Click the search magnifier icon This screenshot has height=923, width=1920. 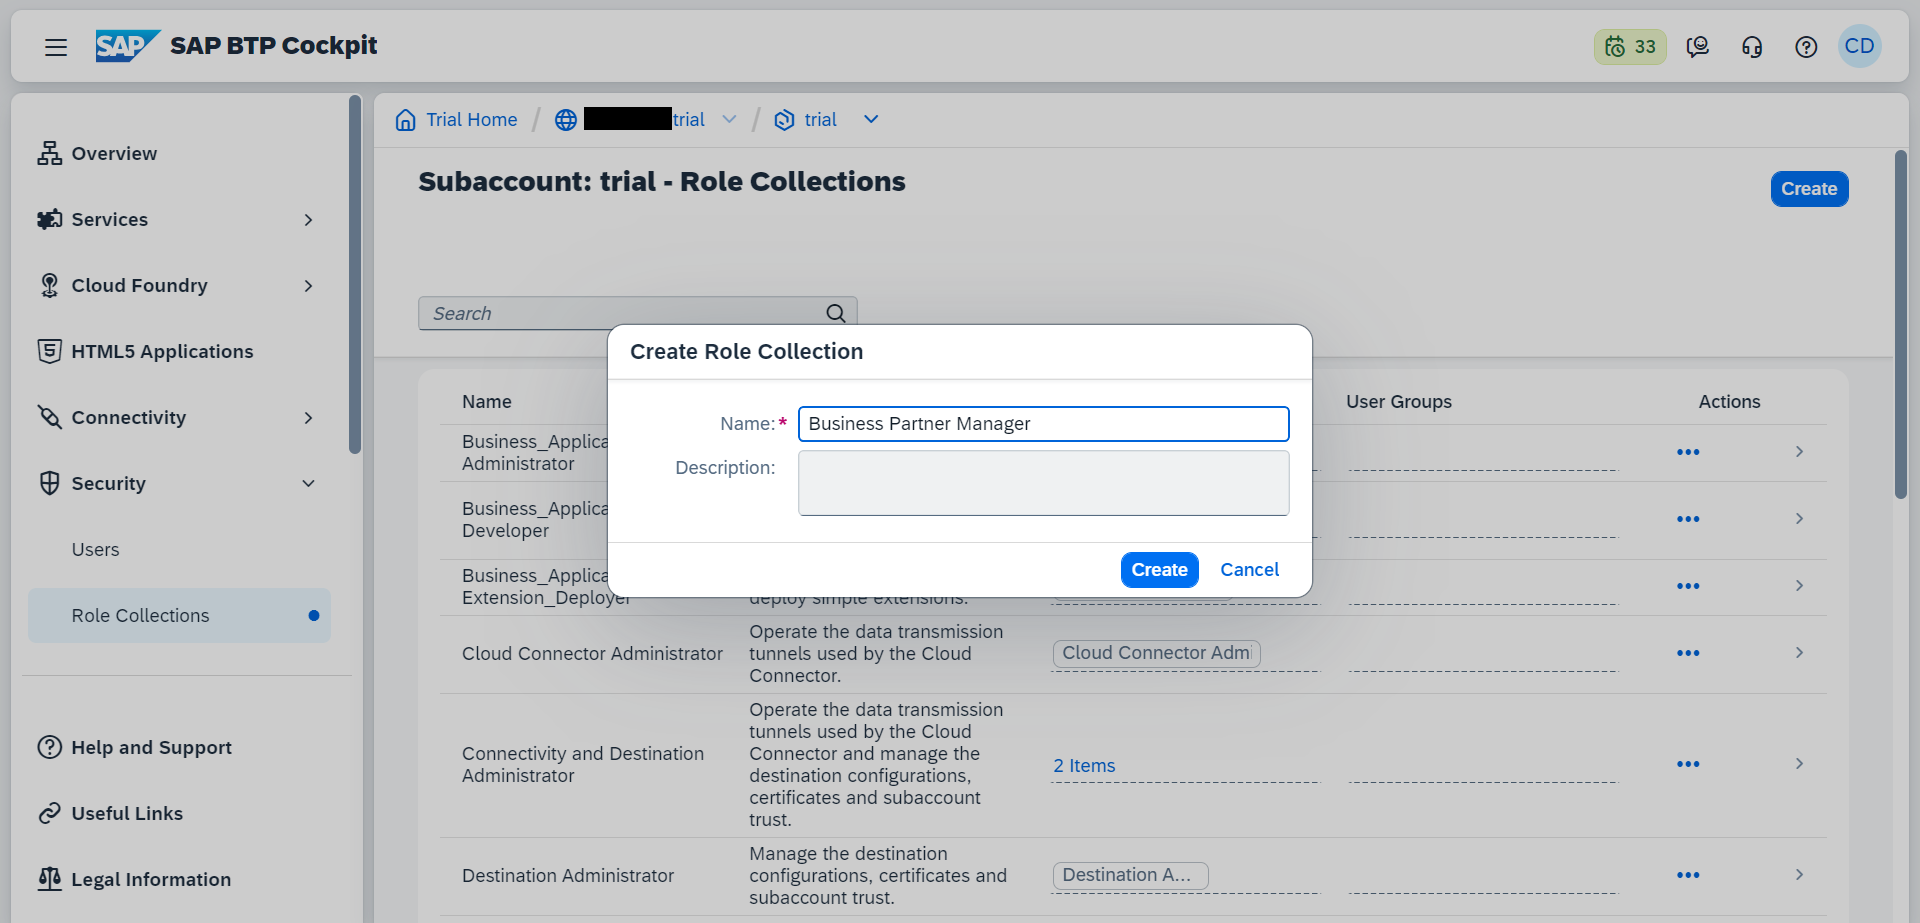[x=836, y=313]
